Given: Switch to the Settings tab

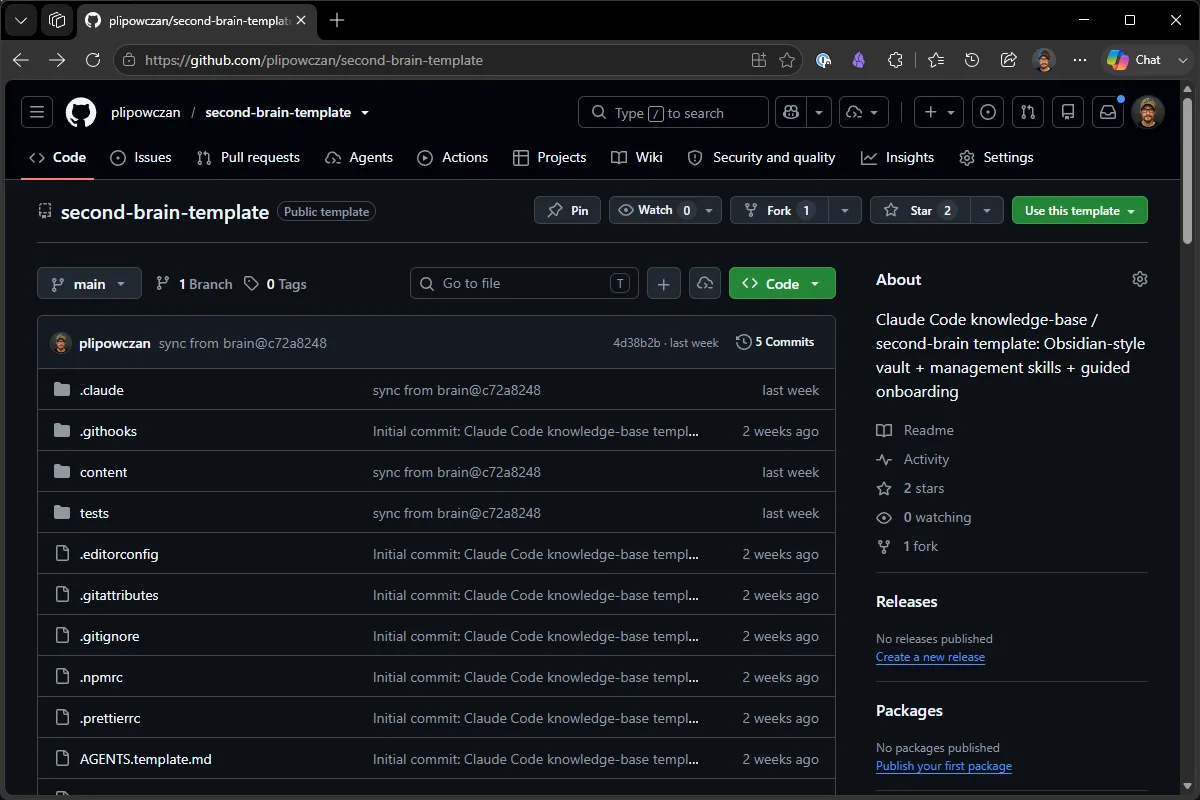Looking at the screenshot, I should [x=996, y=158].
